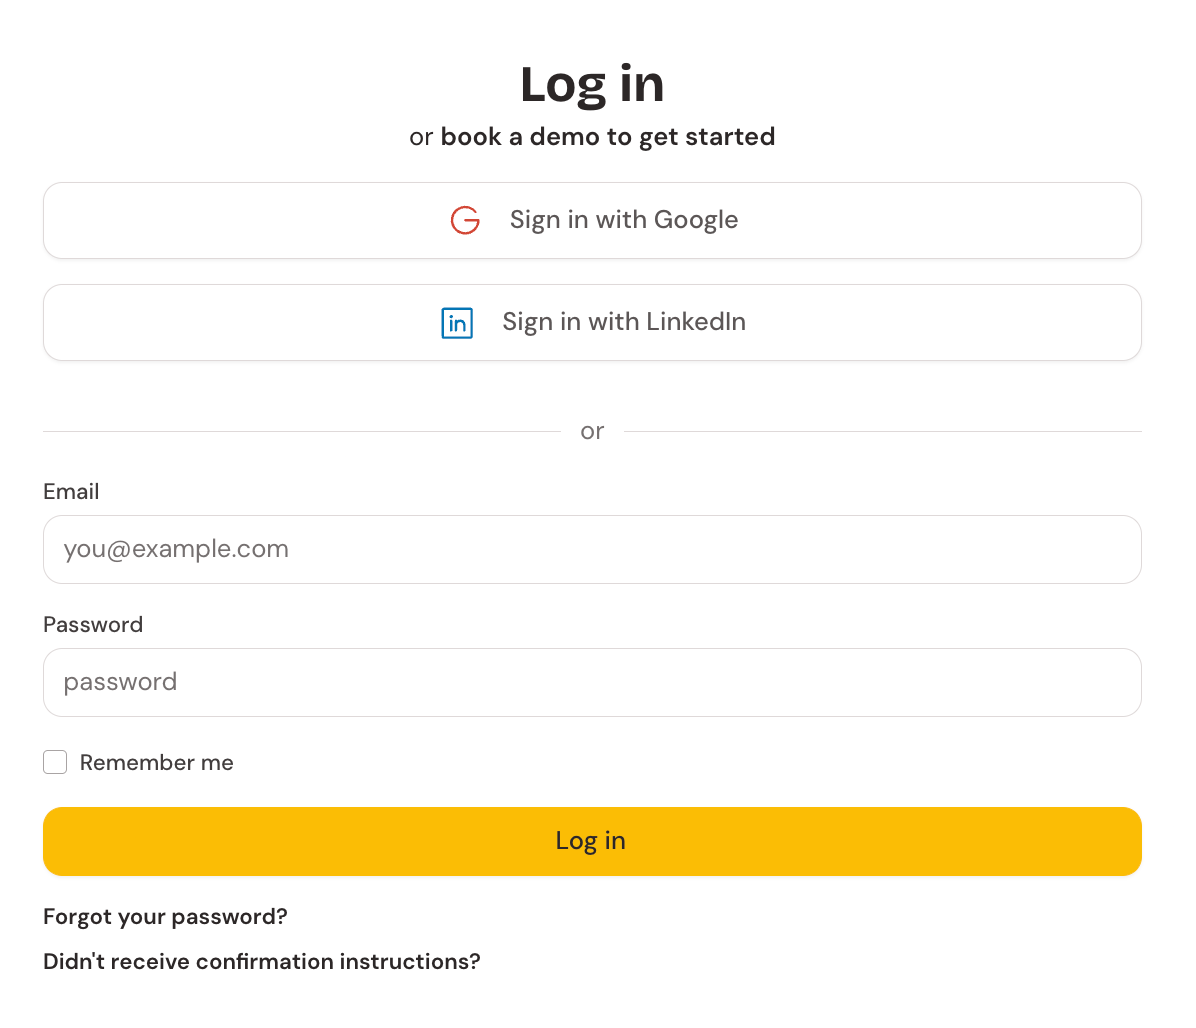Click the 'Log in' page heading
The width and height of the screenshot is (1196, 1028).
click(592, 84)
